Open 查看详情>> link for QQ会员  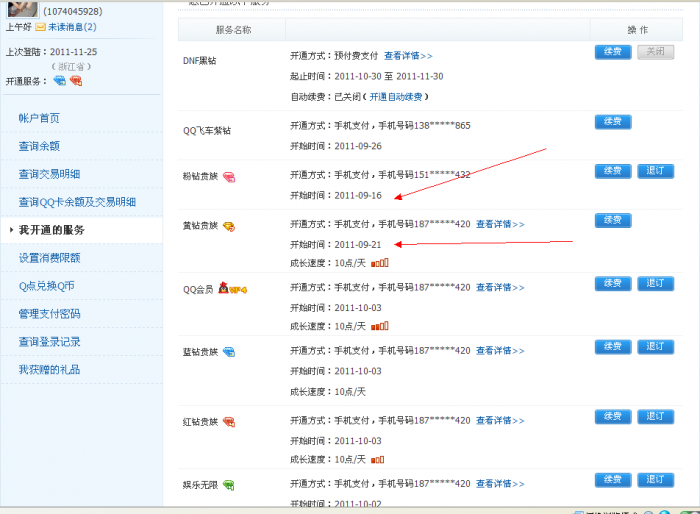click(x=500, y=288)
